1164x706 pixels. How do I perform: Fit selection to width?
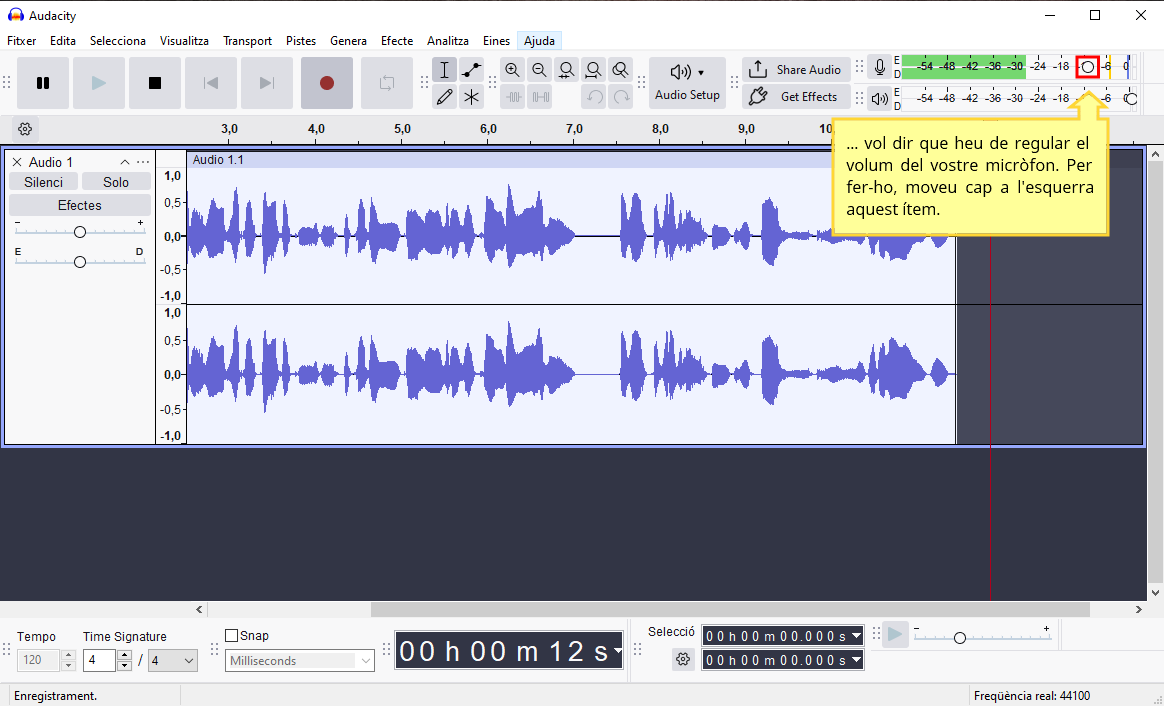tap(566, 71)
